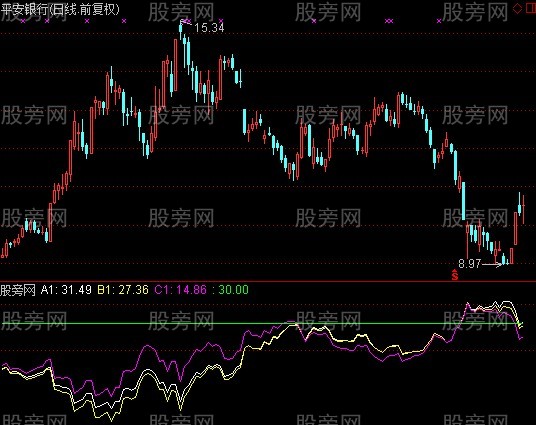Click the lowest candlestick pointed to by 8.97

pos(503,260)
